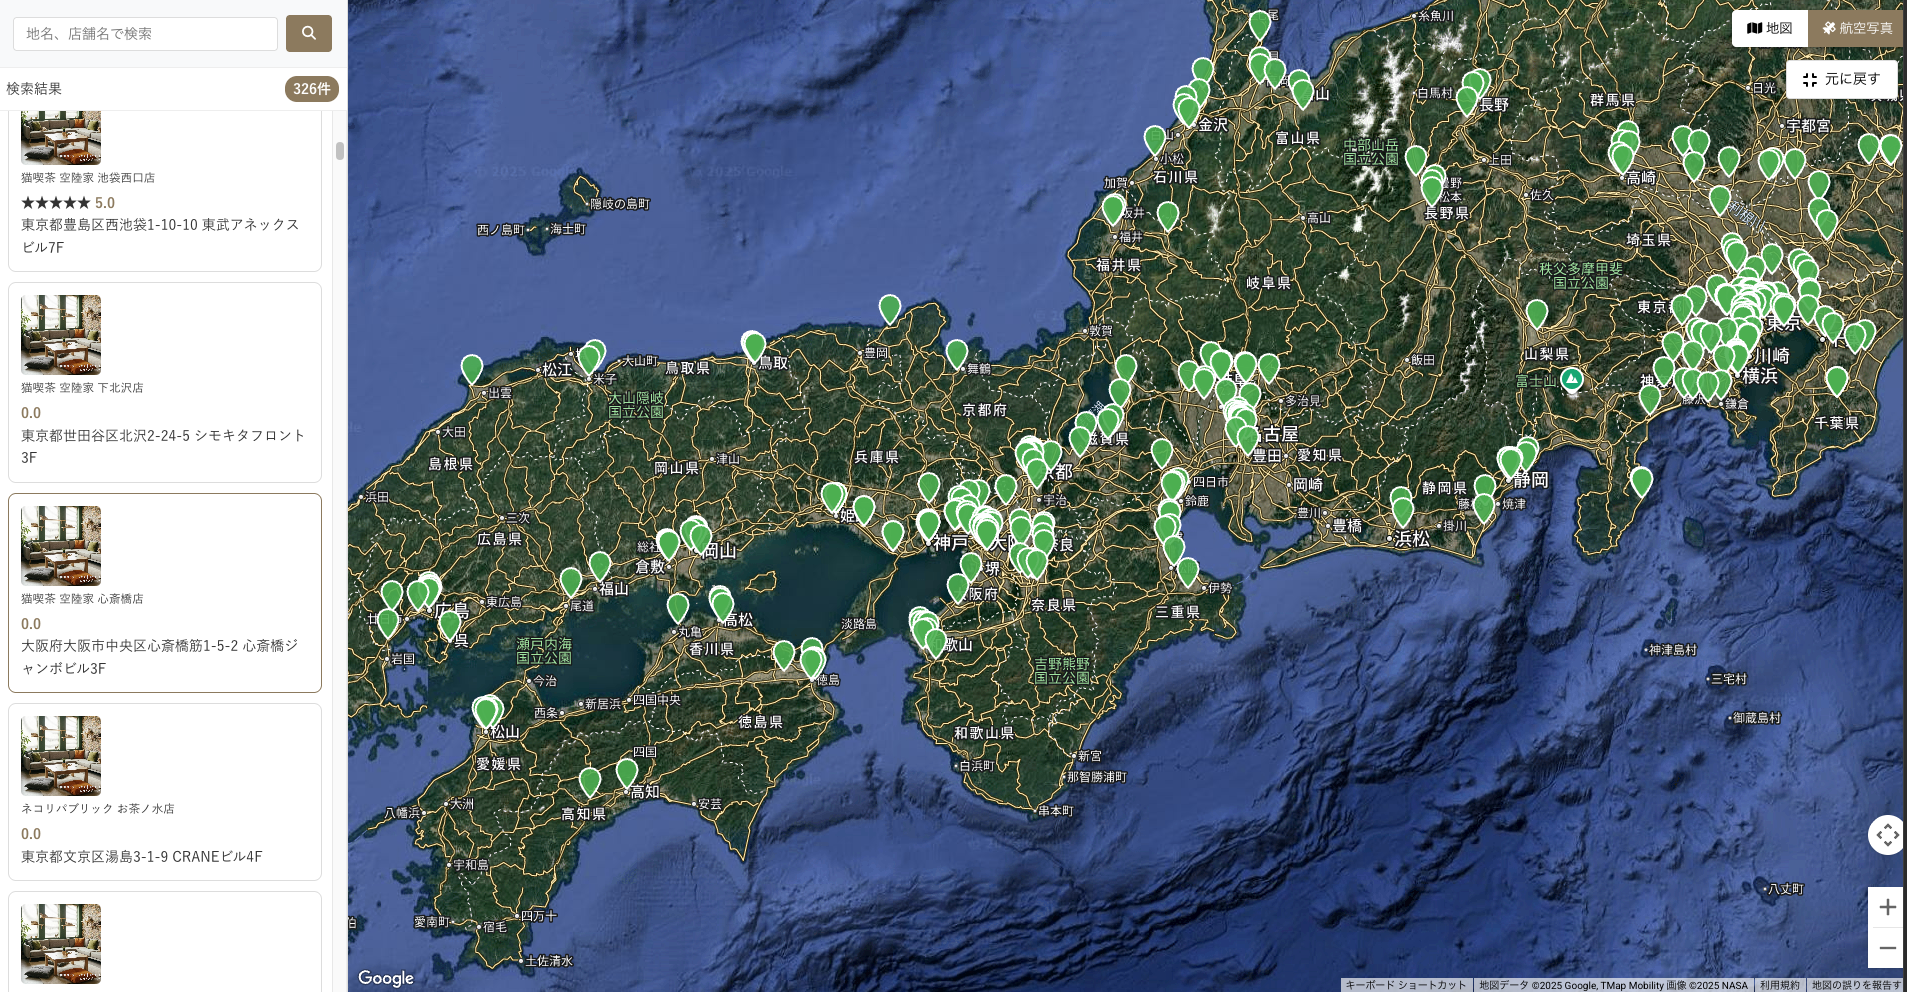The height and width of the screenshot is (992, 1907).
Task: Select the green pin near Maizuru
Action: [x=957, y=353]
